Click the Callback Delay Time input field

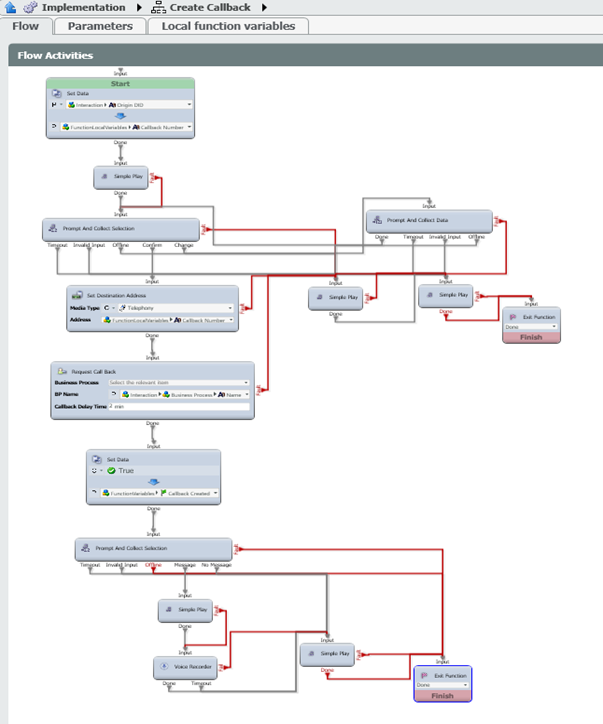(178, 406)
